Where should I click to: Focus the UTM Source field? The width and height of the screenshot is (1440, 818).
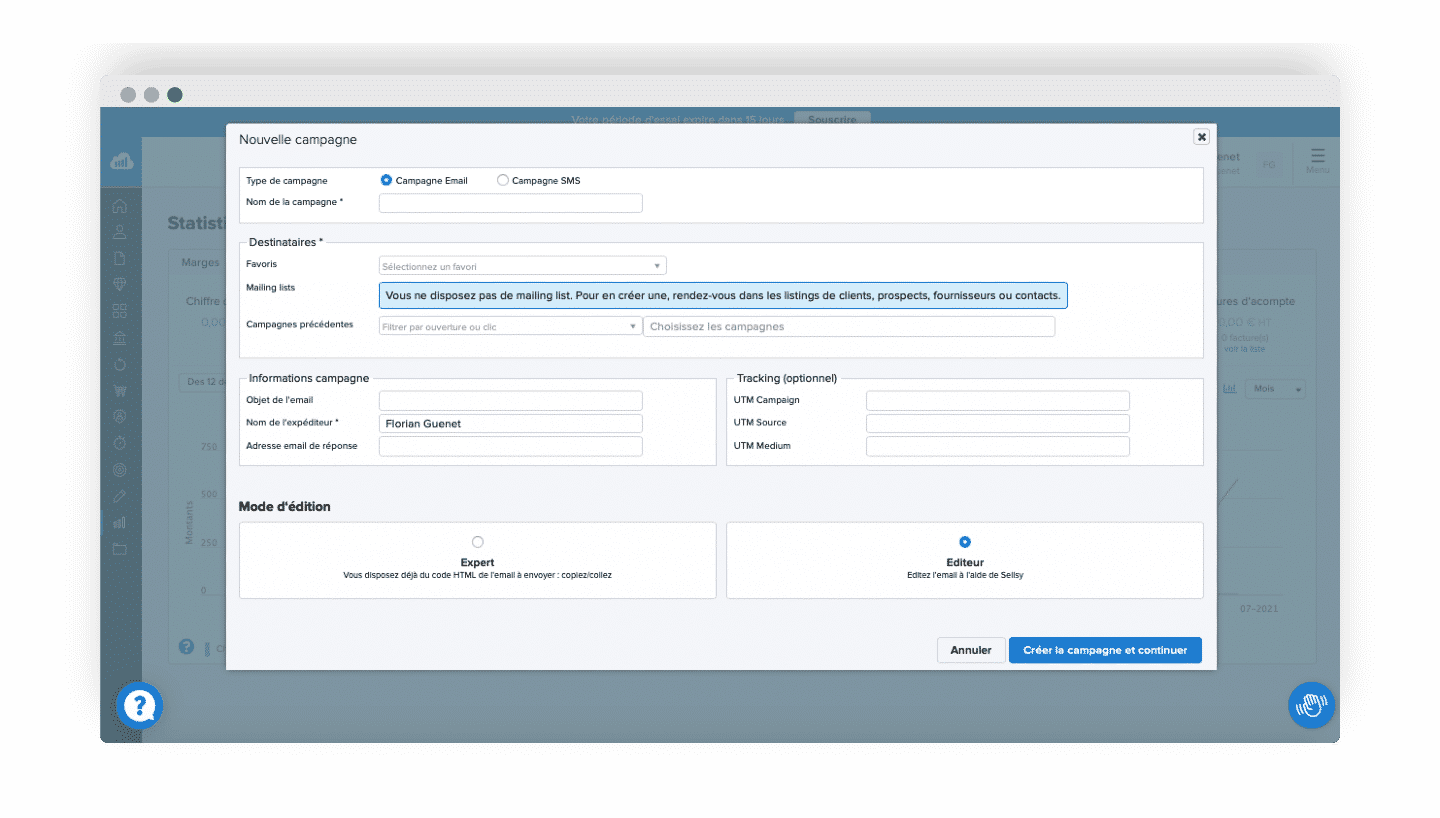coord(998,423)
